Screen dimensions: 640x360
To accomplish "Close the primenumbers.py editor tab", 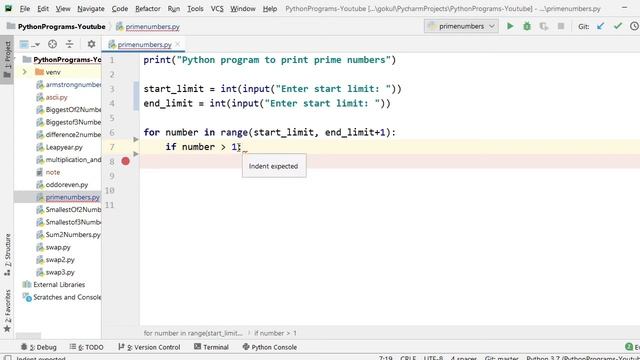I will pyautogui.click(x=178, y=44).
